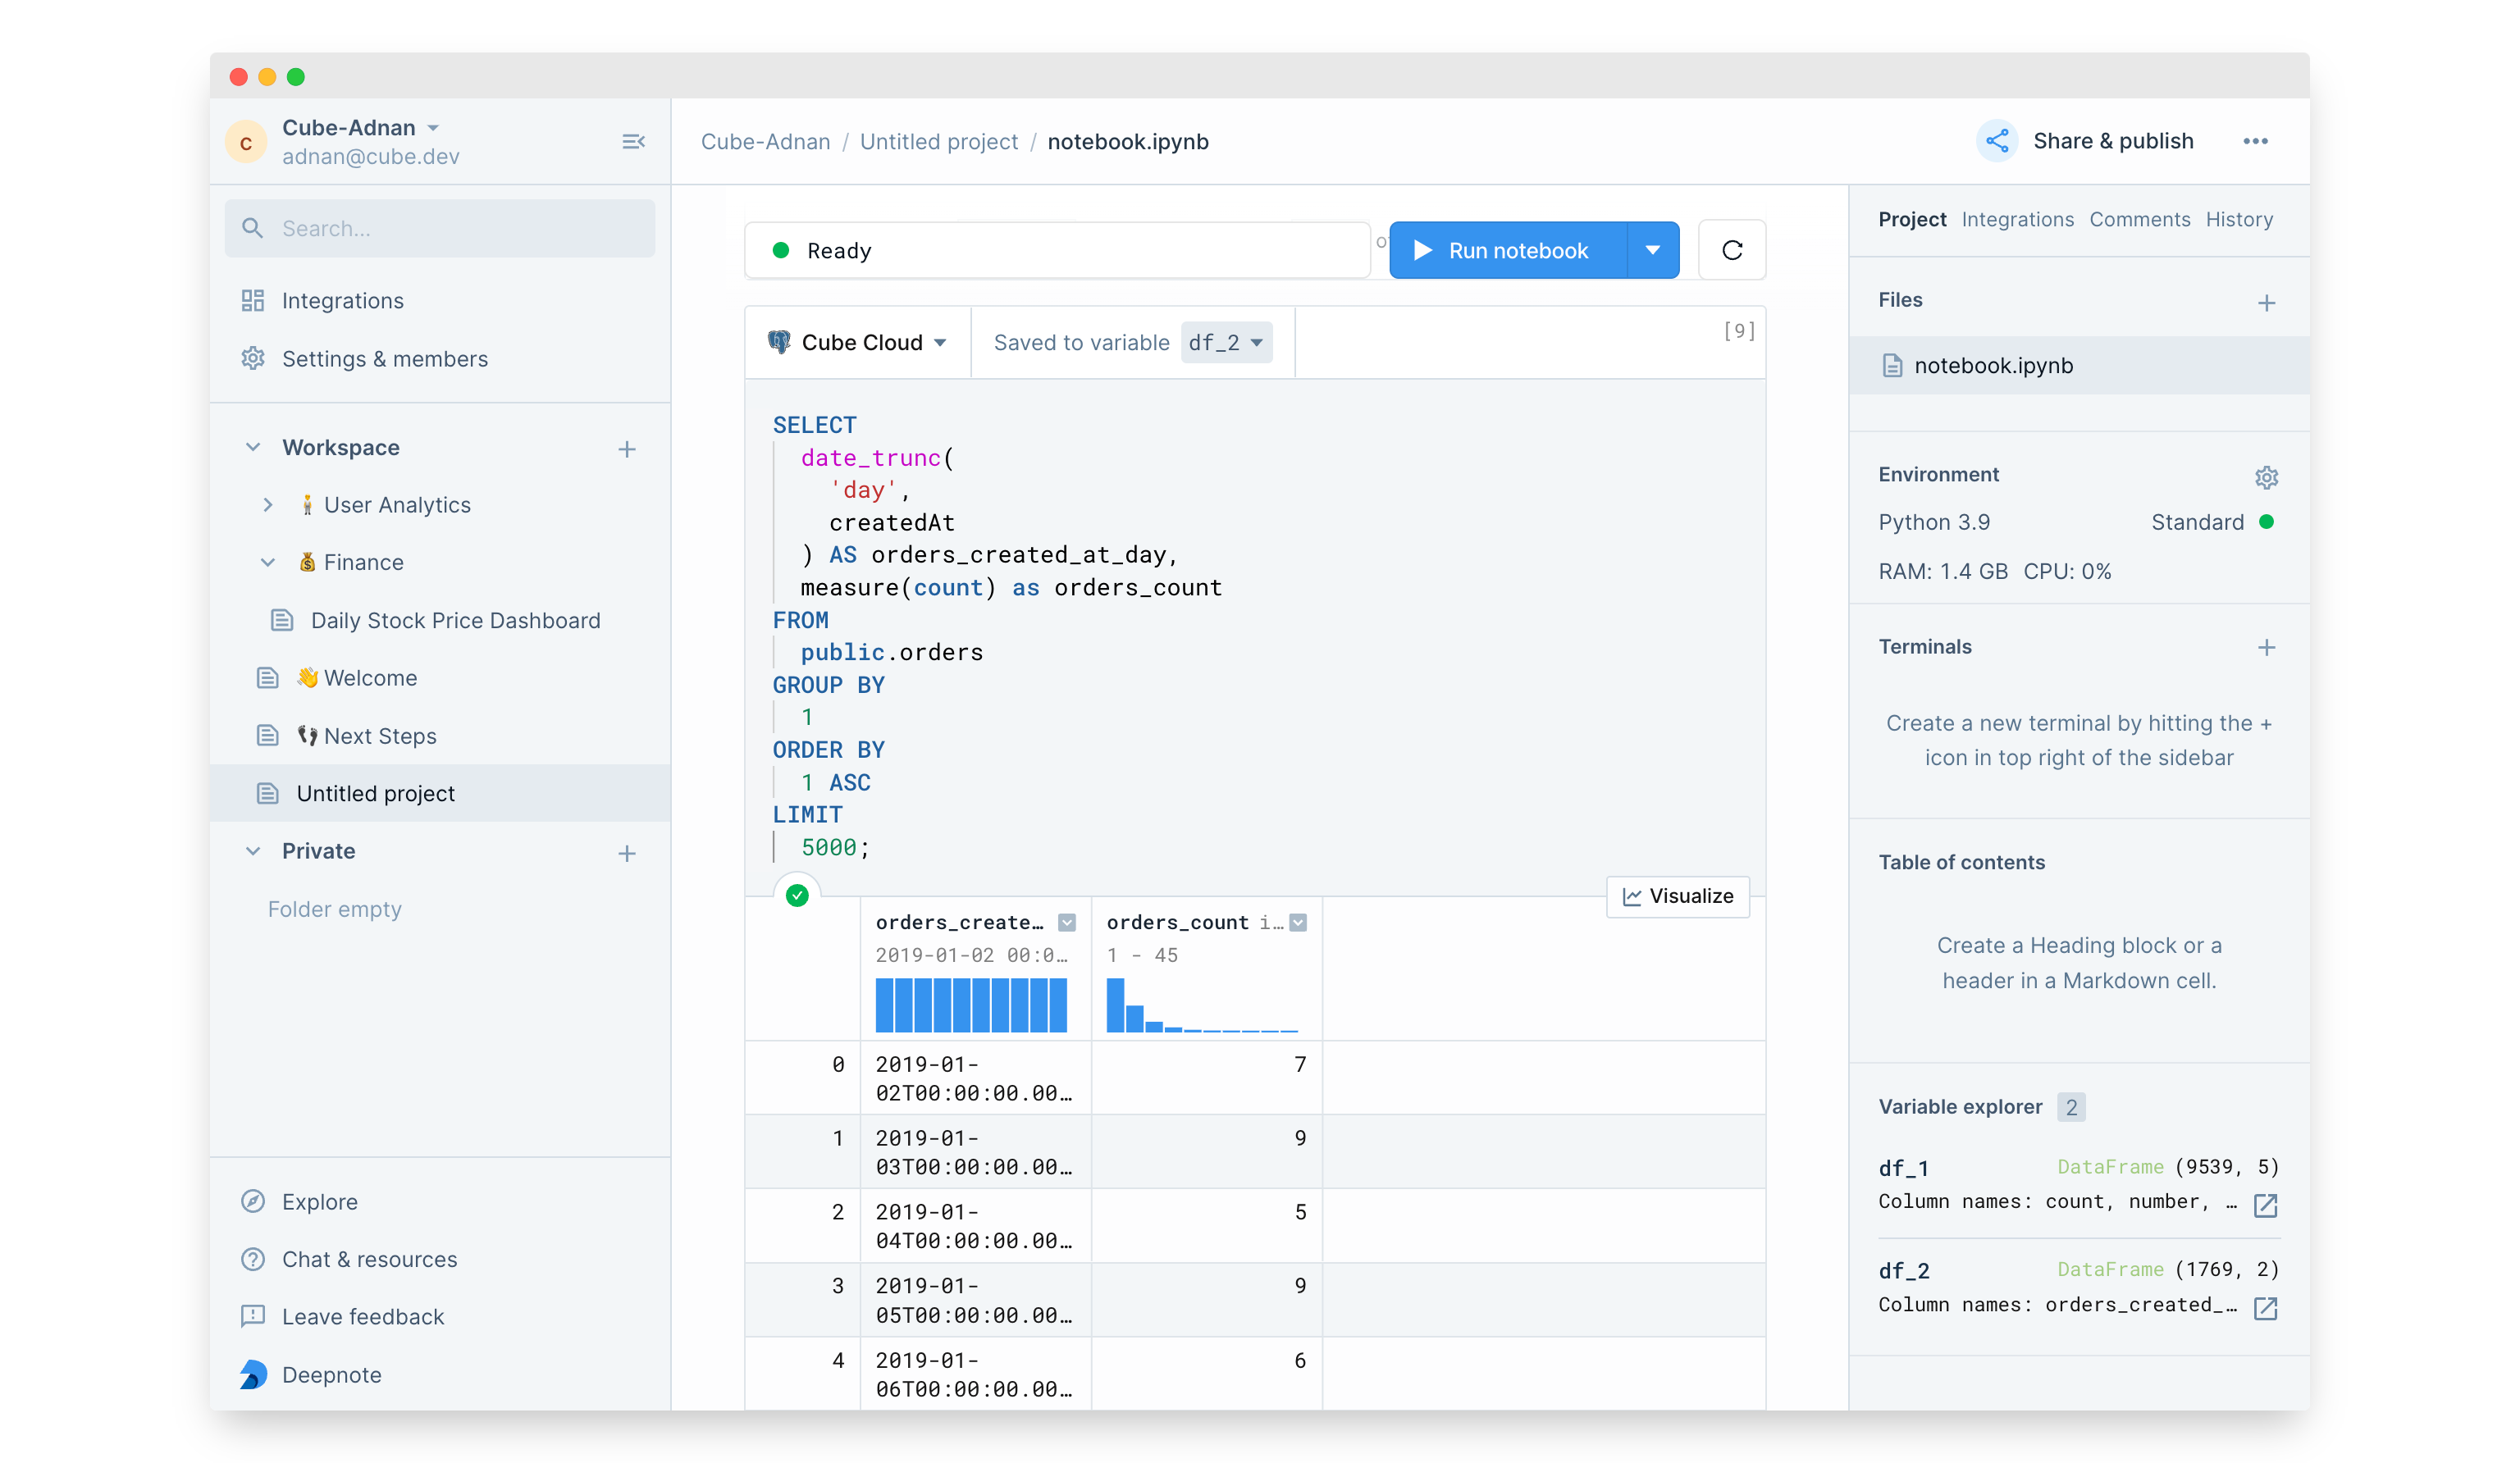Open environment settings gear icon
Screen dimensions: 2520x1463
click(2266, 477)
